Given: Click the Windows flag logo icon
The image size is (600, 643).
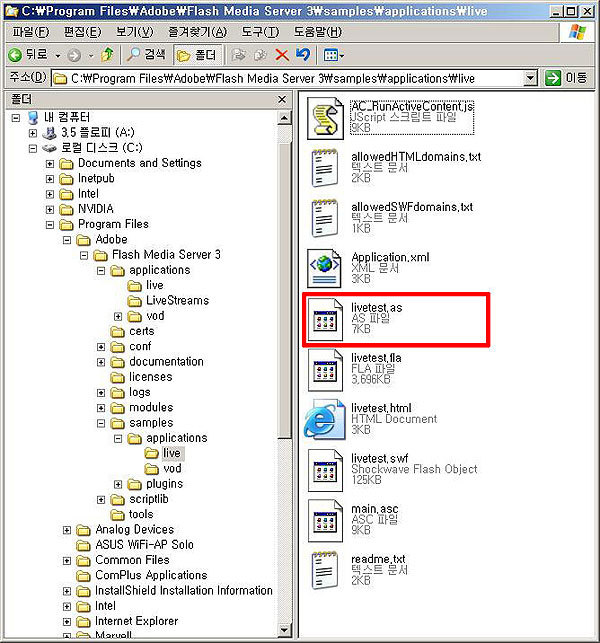Looking at the screenshot, I should click(577, 32).
